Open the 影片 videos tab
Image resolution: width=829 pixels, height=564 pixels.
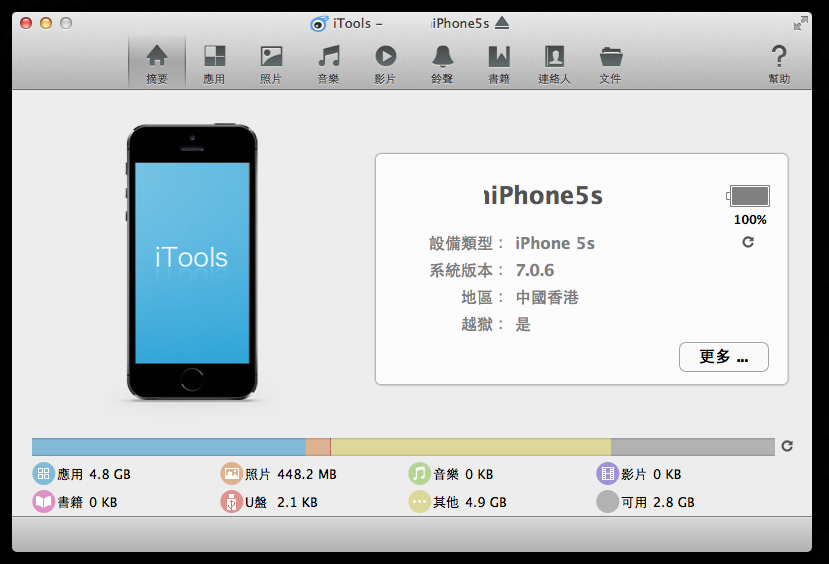(385, 64)
